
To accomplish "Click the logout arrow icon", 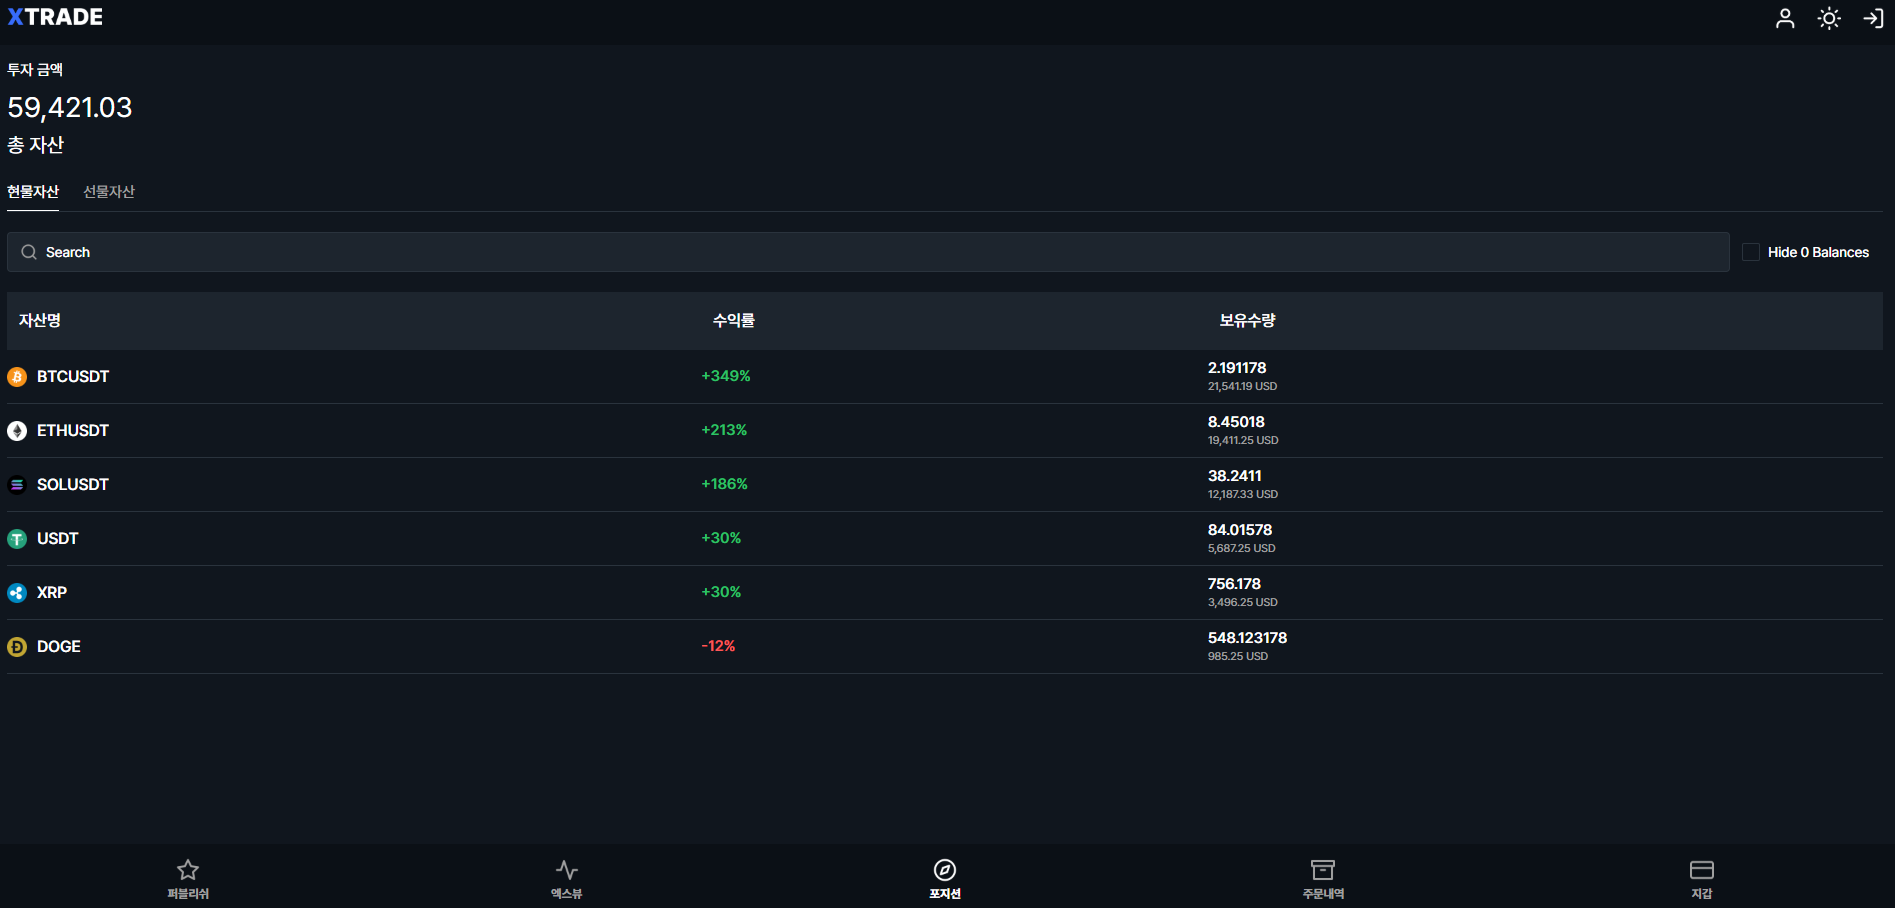I will [x=1873, y=18].
